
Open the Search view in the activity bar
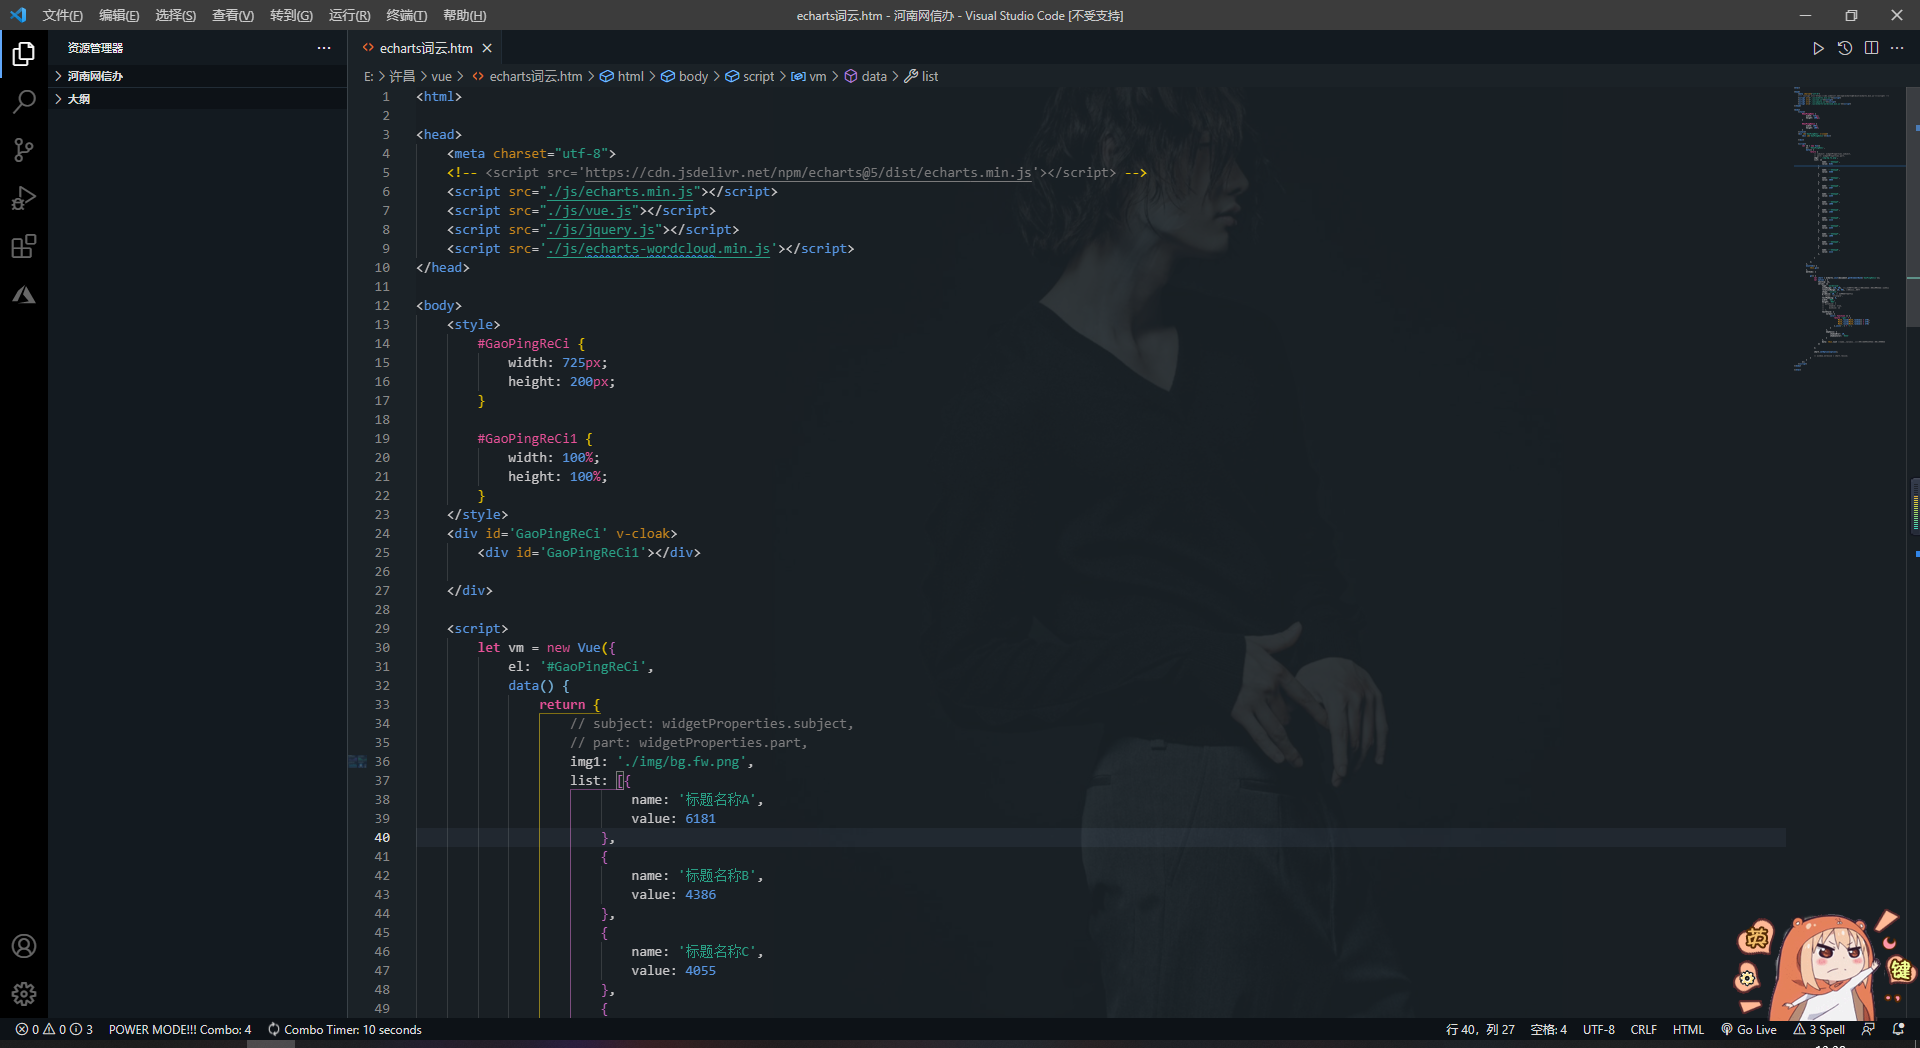(24, 102)
